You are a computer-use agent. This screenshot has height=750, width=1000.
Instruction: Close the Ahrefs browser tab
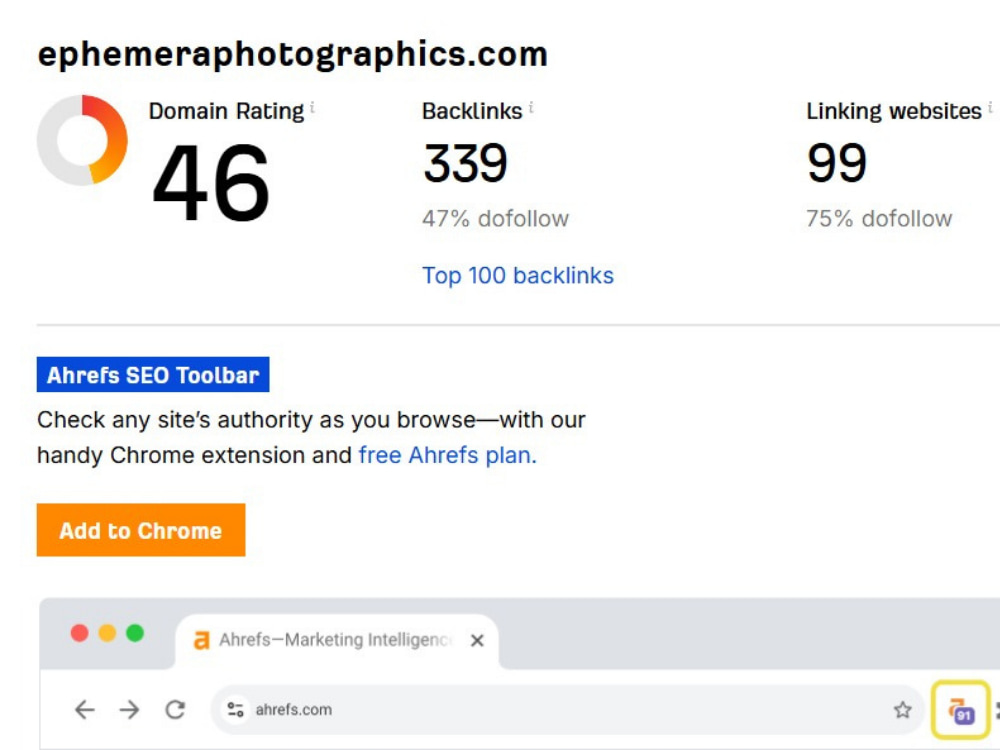477,640
